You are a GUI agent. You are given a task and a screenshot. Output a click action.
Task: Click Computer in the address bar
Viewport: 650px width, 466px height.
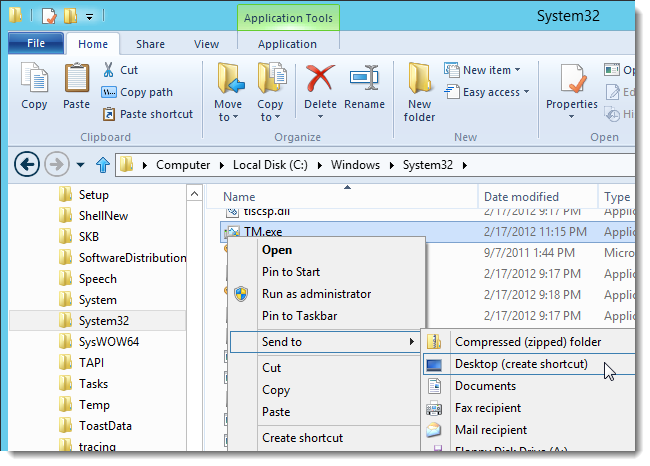click(x=183, y=165)
